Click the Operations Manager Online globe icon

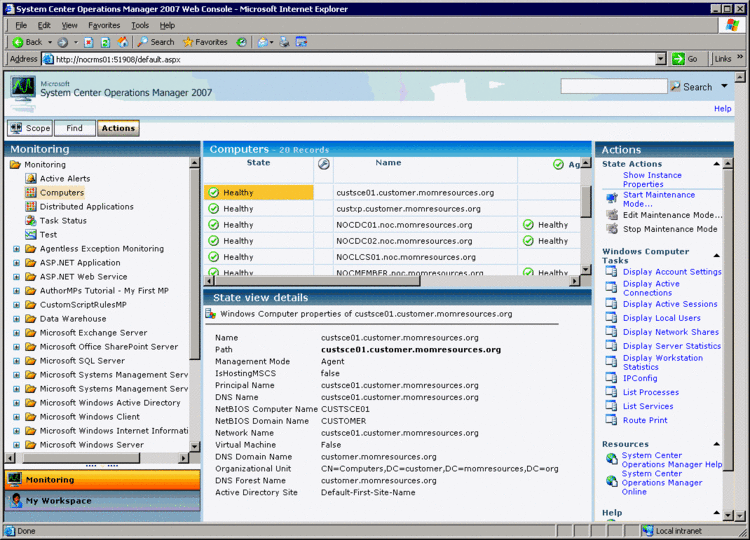click(612, 481)
